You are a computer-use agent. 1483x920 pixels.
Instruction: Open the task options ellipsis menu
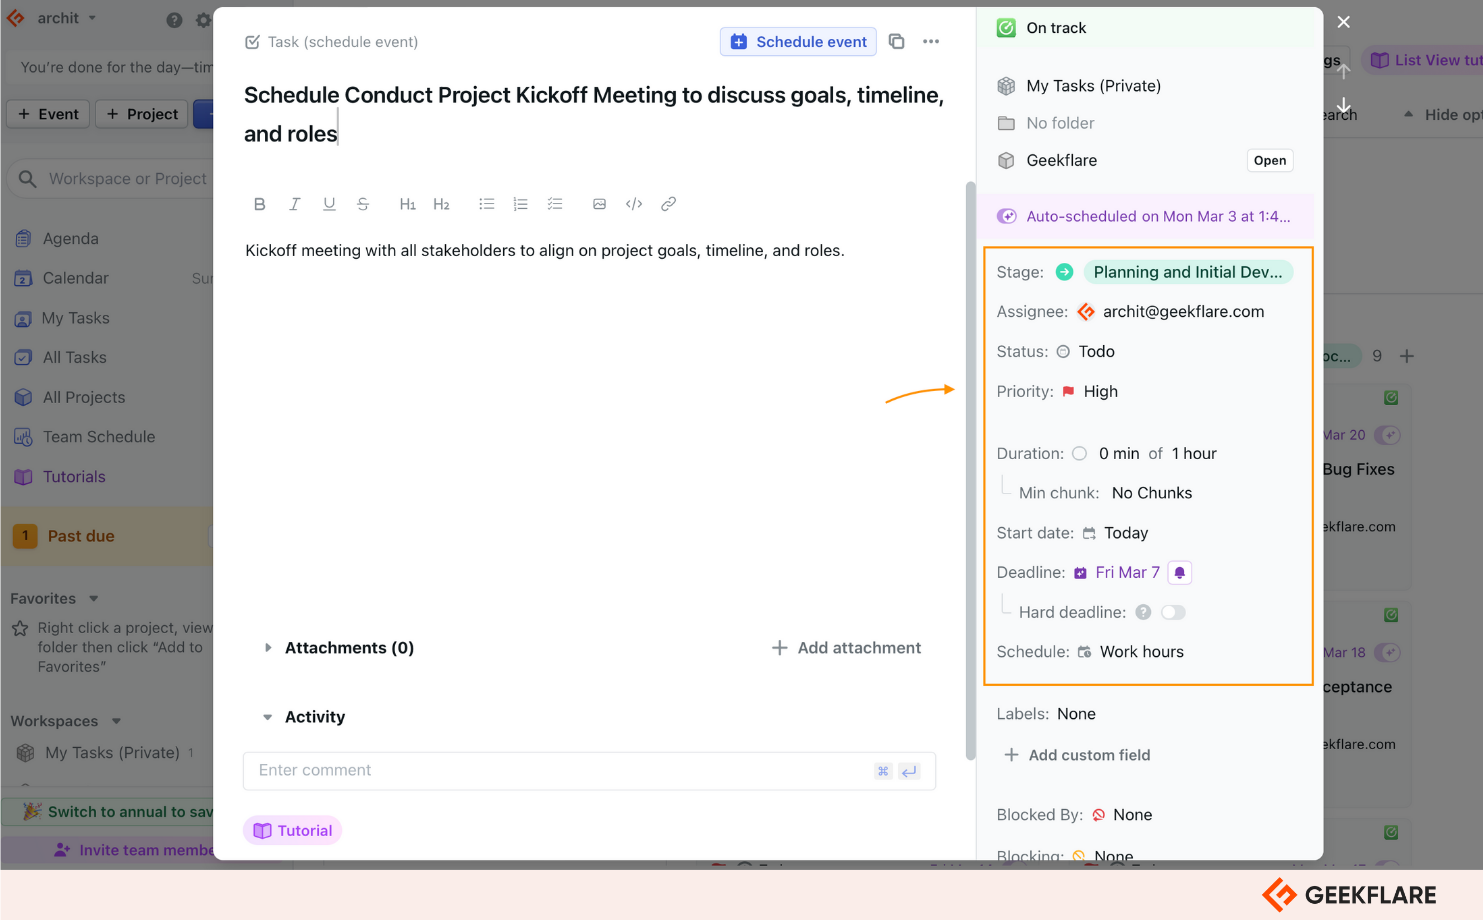point(931,41)
